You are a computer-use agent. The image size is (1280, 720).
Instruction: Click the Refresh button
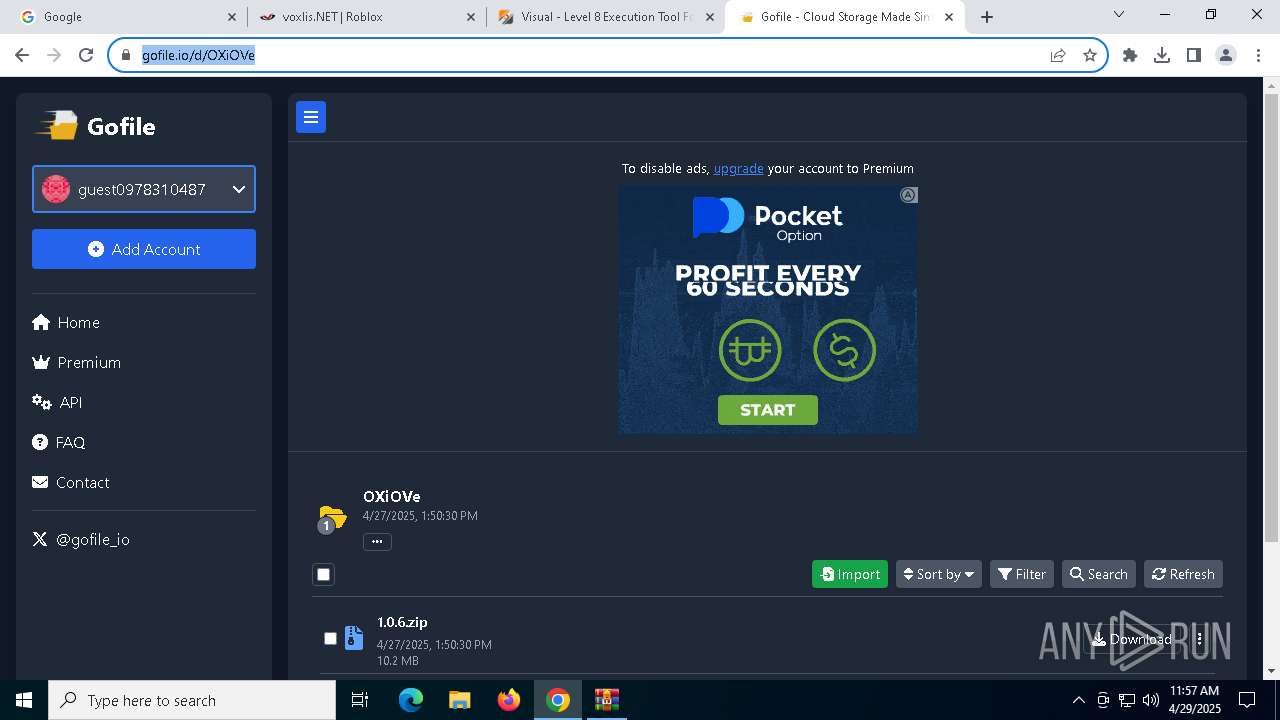[1183, 574]
